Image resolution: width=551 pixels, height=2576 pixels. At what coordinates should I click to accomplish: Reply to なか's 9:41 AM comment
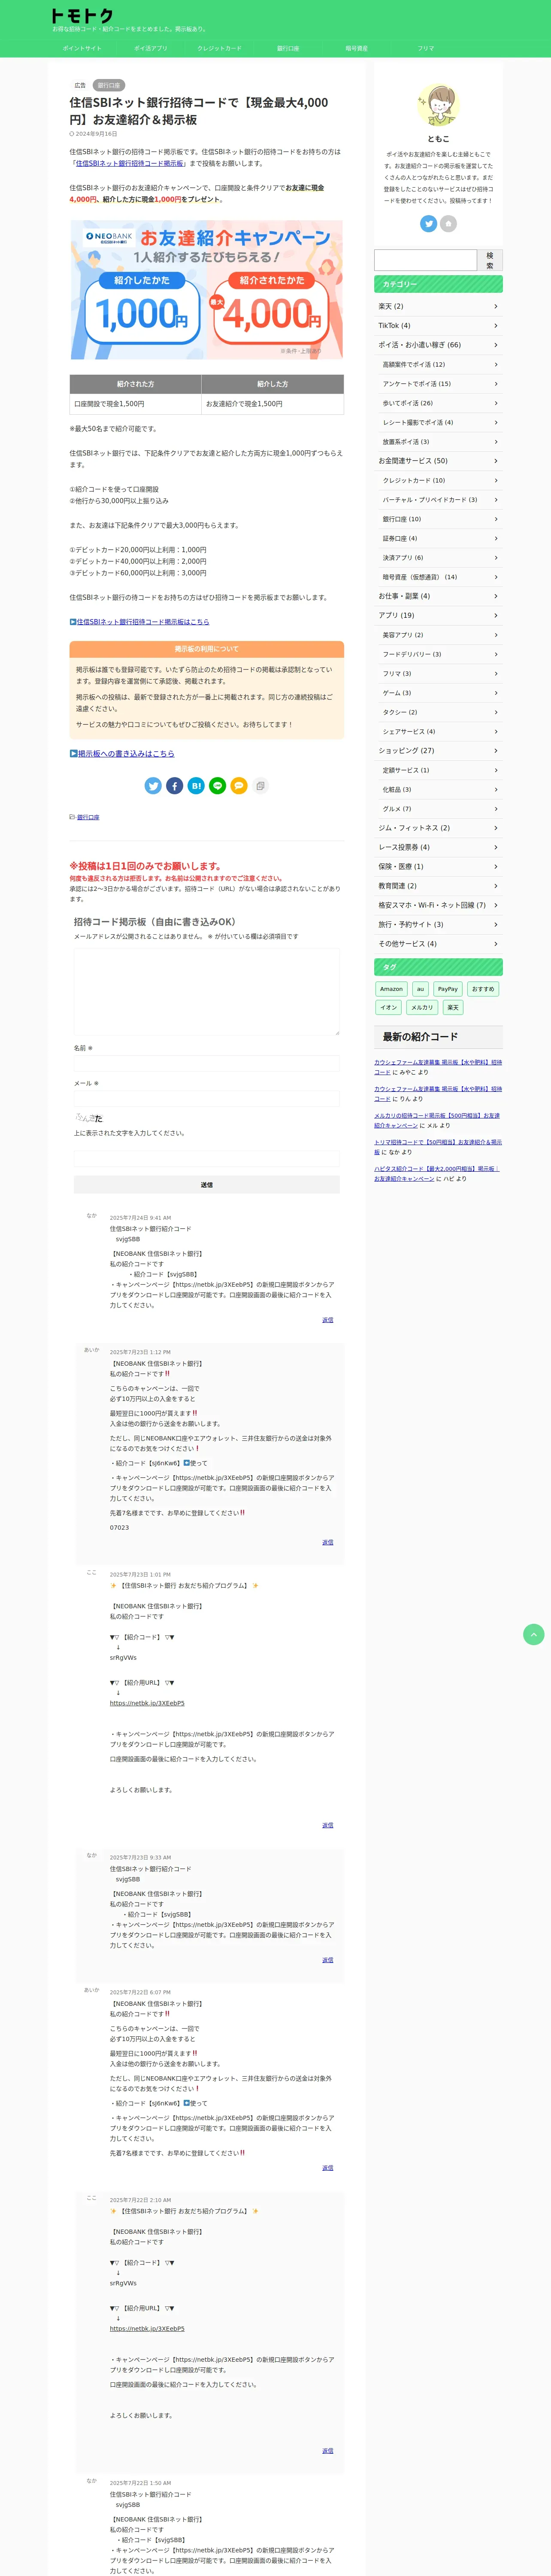click(x=328, y=1320)
